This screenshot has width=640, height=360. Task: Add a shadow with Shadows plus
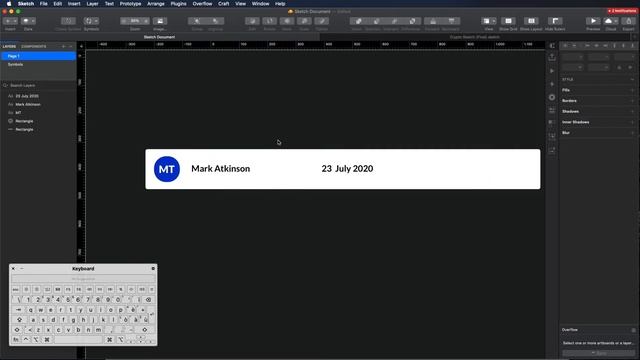click(632, 111)
